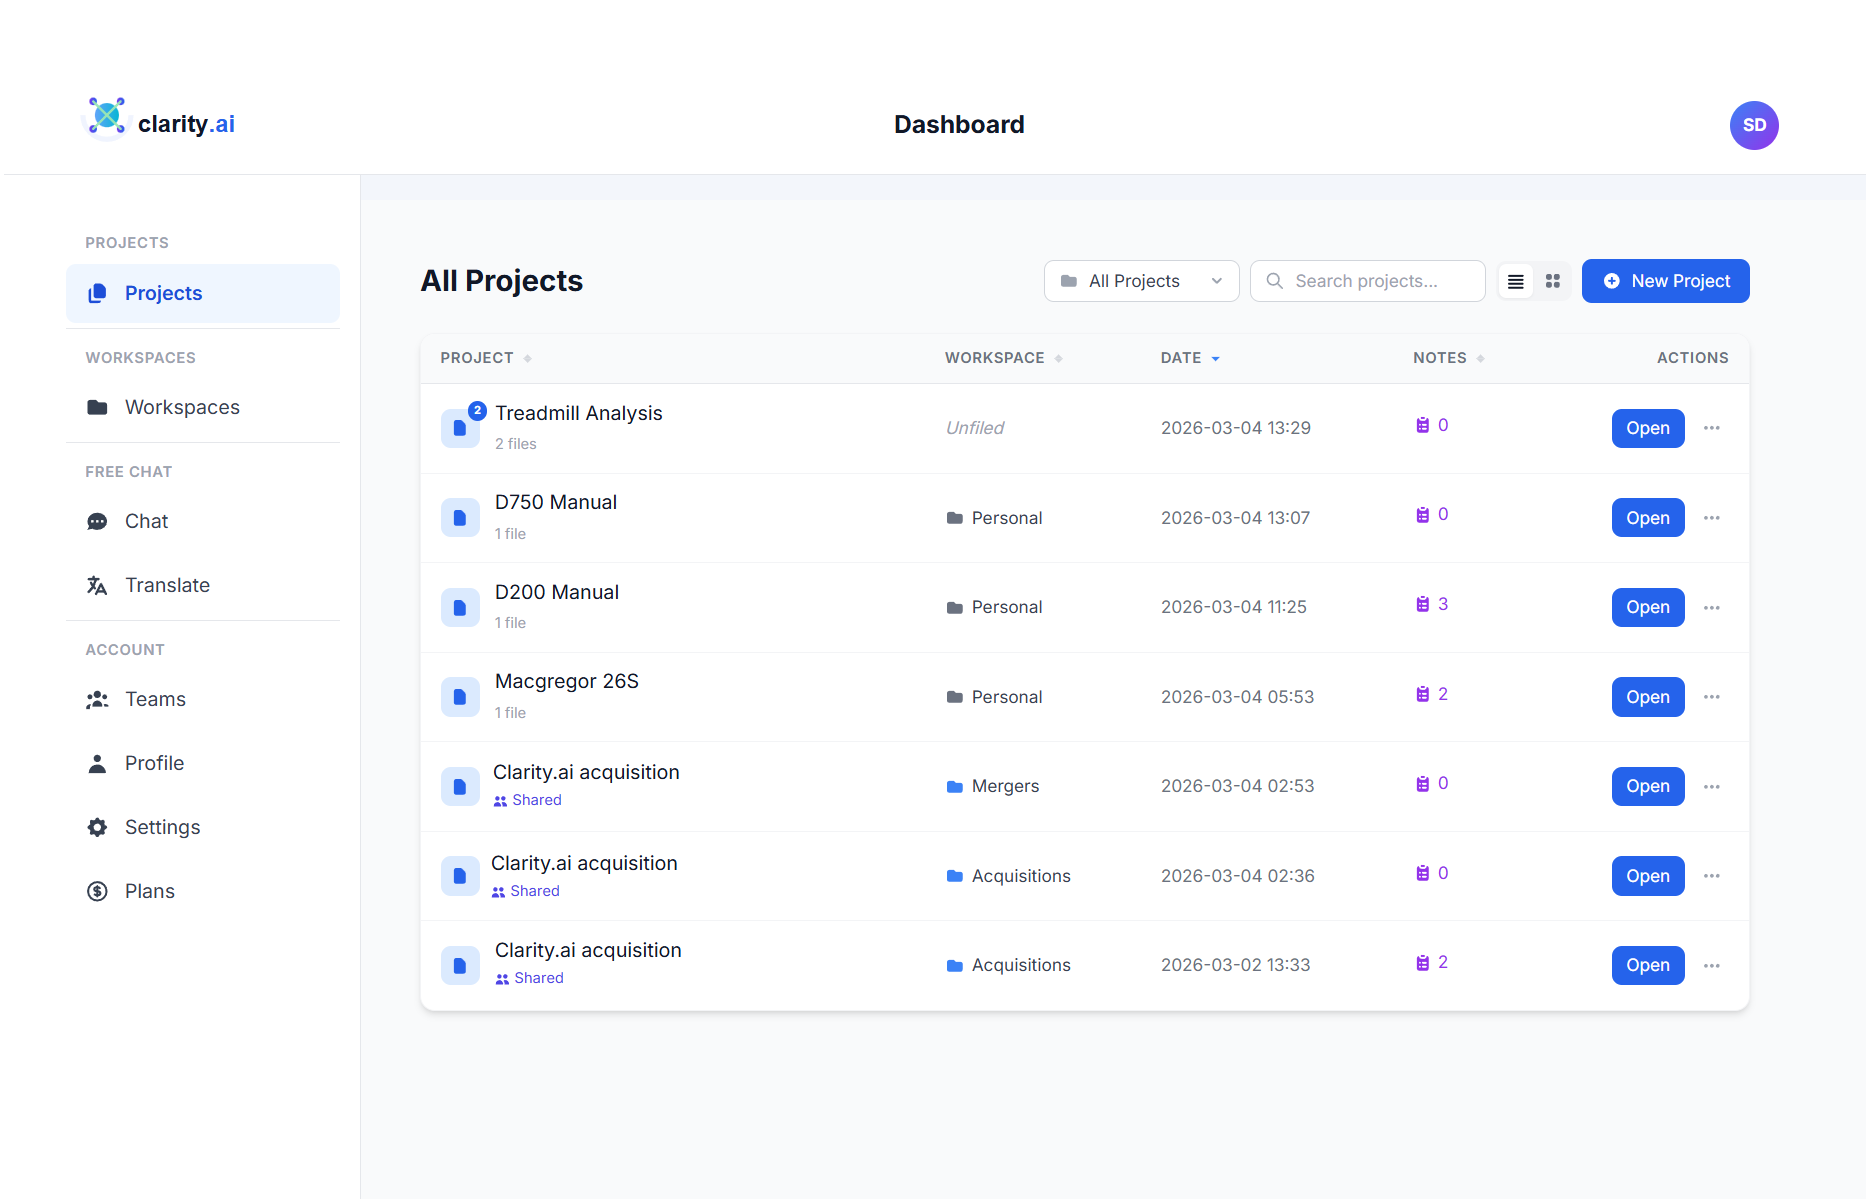
Task: Open the actions menu for Treadmill Analysis
Action: (1711, 428)
